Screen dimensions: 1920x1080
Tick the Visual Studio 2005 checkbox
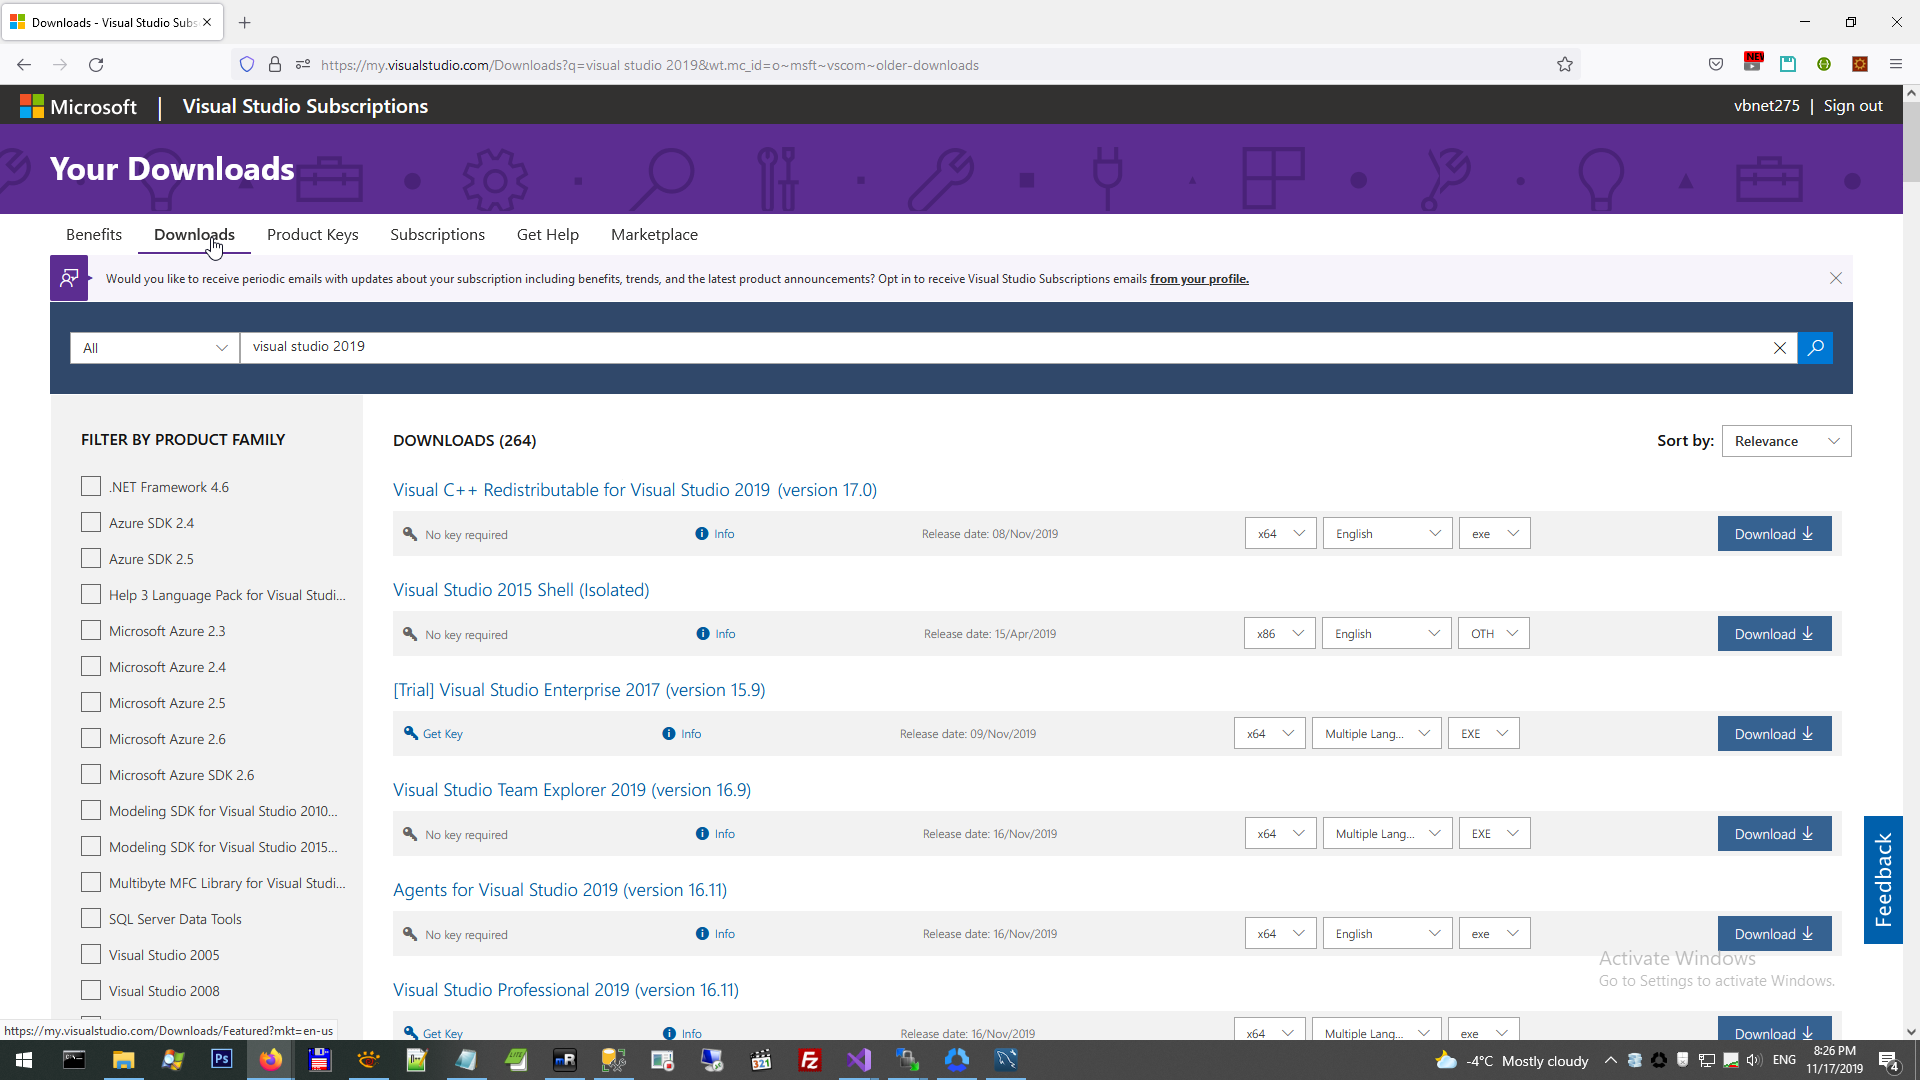pos(91,955)
